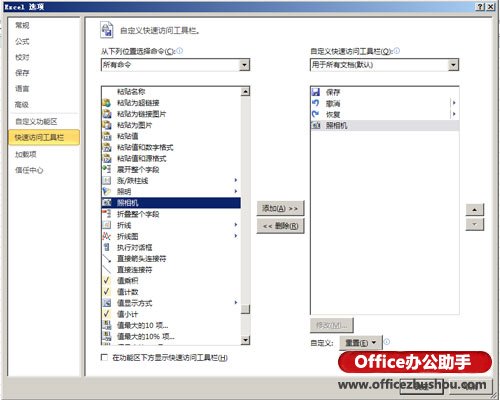The width and height of the screenshot is (500, 400).
Task: Select the 折线图 command icon
Action: [x=106, y=236]
